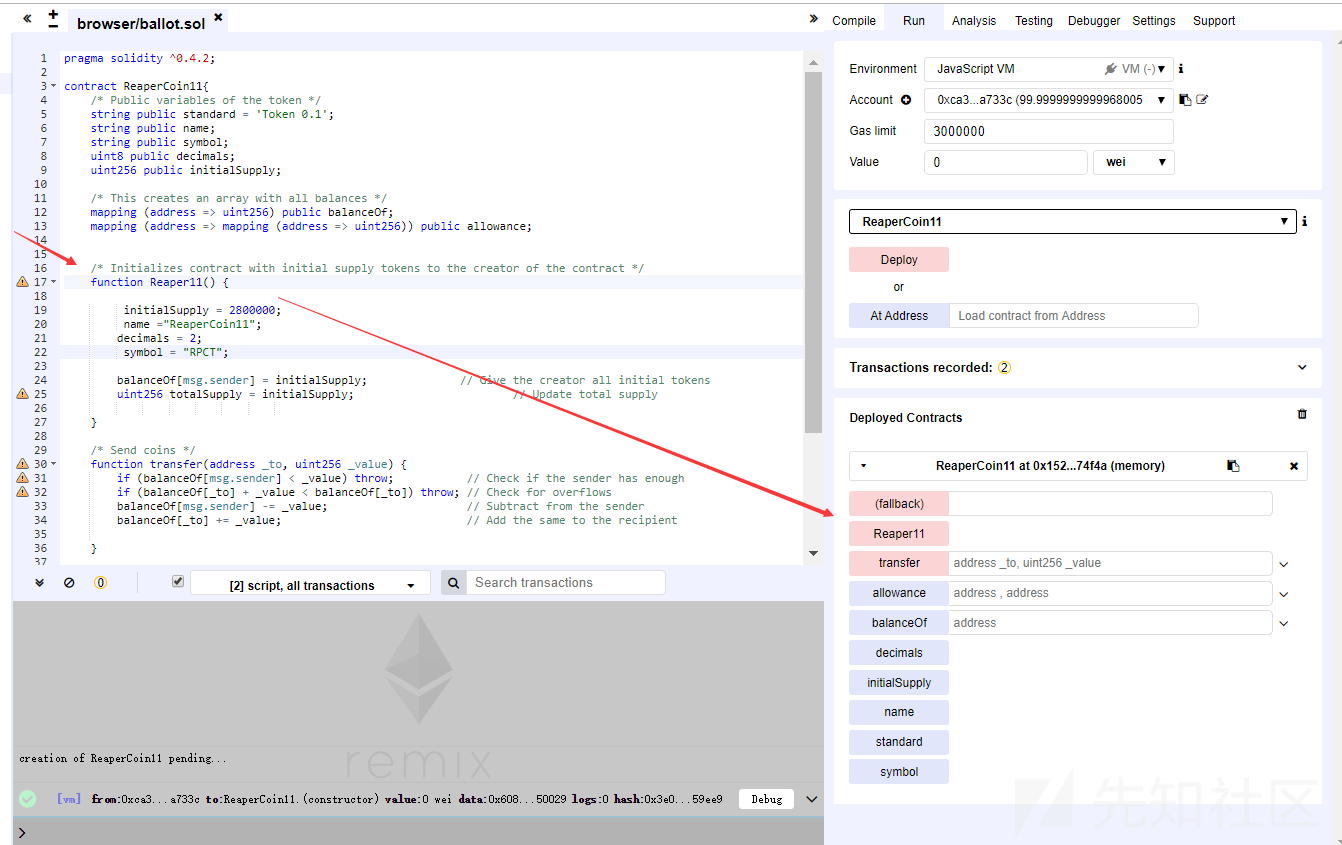Screen dimensions: 1342x845
Task: Toggle the listen on network checkbox
Action: [178, 581]
